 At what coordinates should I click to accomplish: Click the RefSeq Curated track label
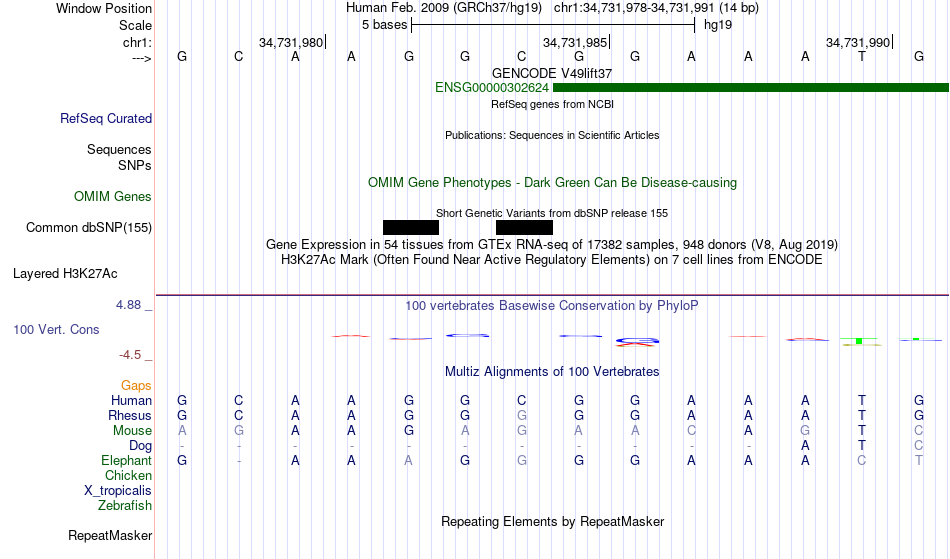pos(105,119)
